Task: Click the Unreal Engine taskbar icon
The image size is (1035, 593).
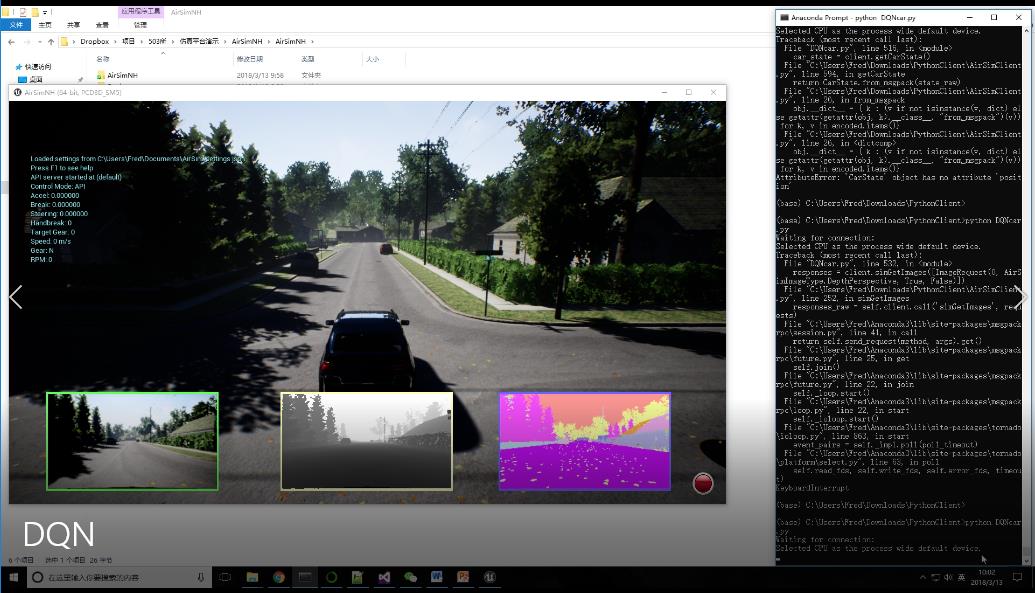Action: pyautogui.click(x=489, y=577)
